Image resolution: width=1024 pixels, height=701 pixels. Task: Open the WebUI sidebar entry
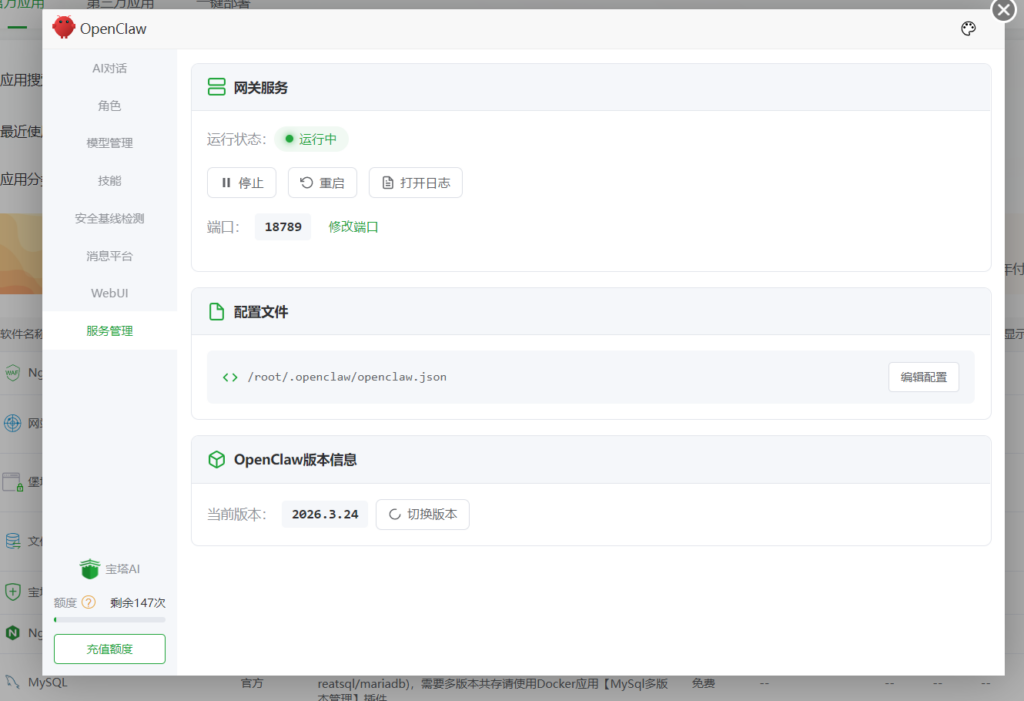tap(109, 293)
